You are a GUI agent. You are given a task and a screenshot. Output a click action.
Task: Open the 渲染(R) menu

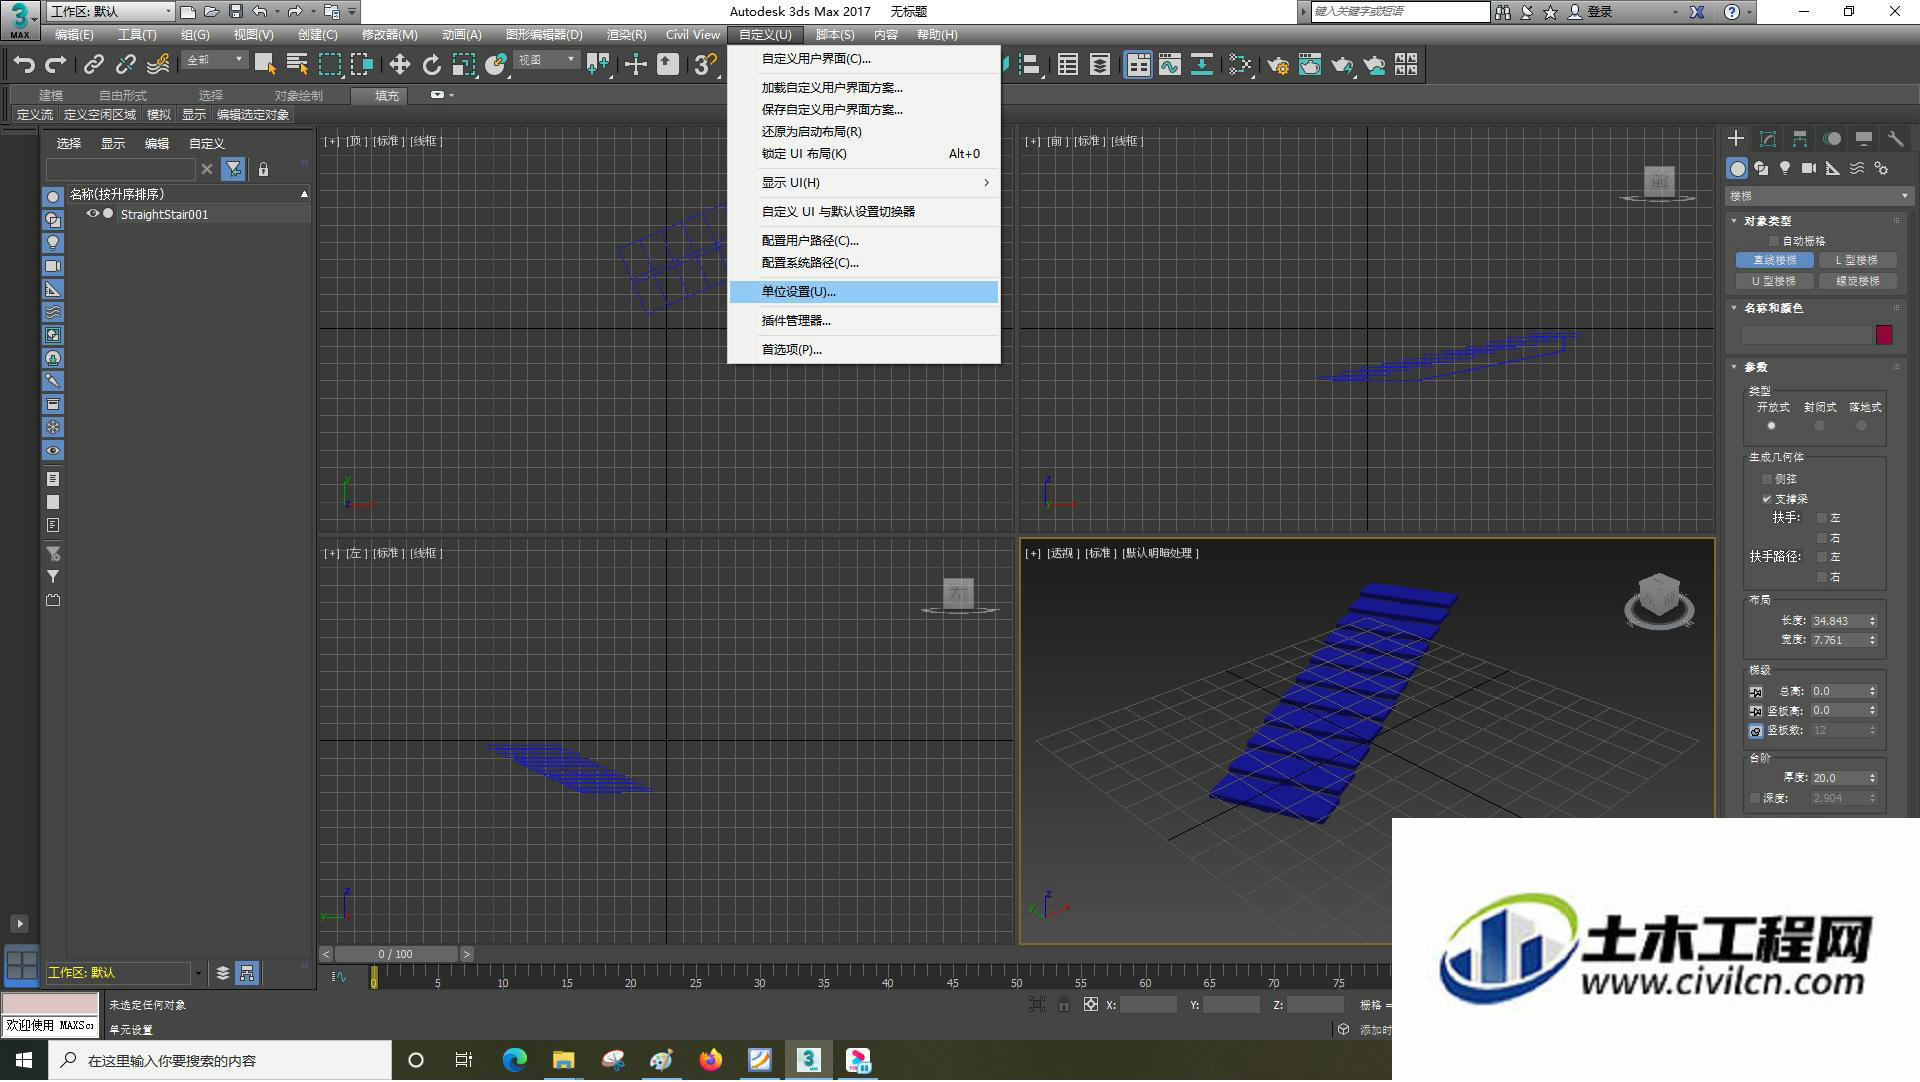click(x=626, y=35)
